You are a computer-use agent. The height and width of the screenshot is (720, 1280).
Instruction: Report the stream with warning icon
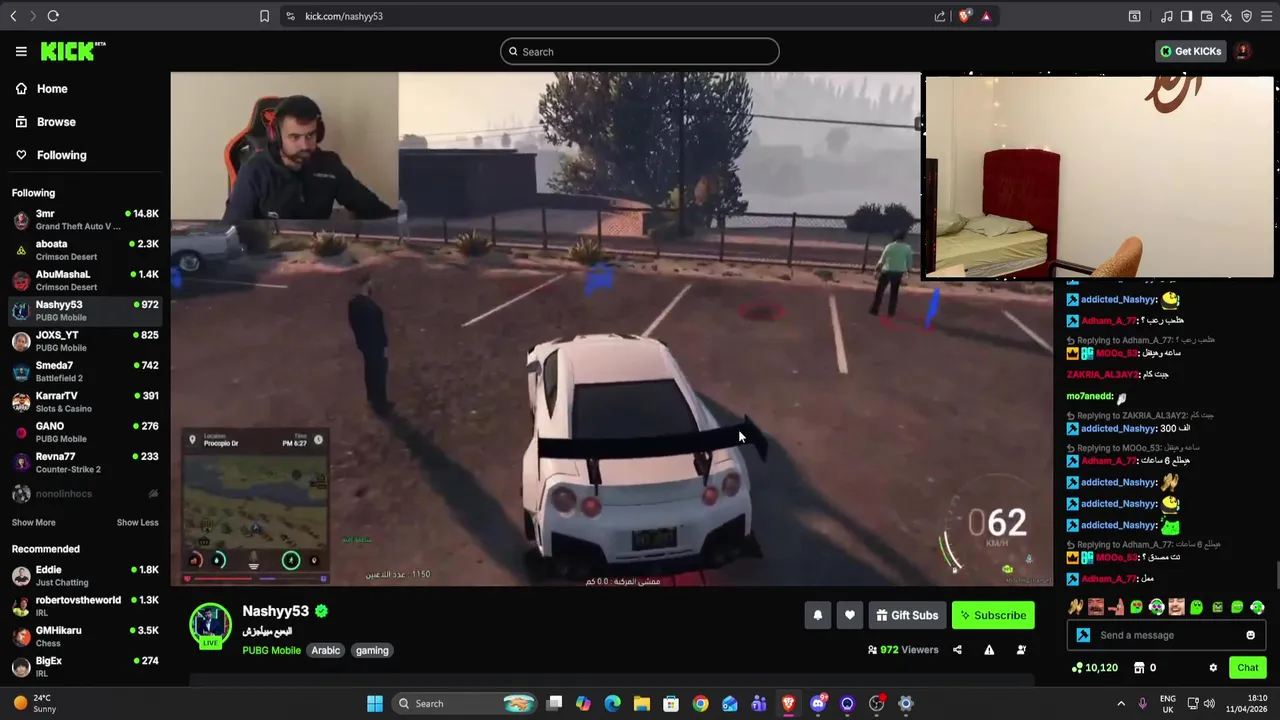989,650
